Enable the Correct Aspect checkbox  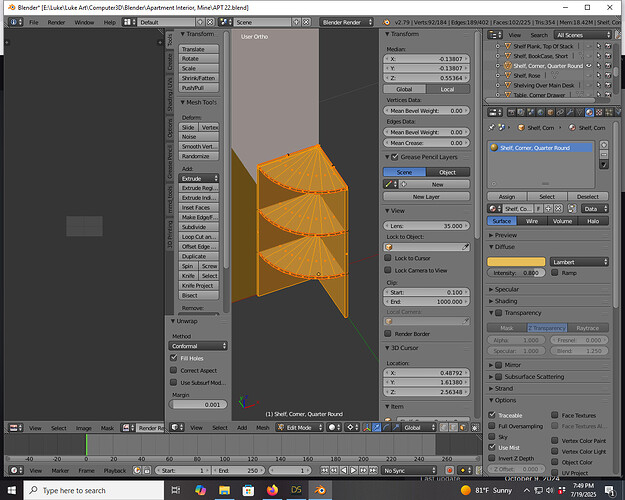point(173,370)
